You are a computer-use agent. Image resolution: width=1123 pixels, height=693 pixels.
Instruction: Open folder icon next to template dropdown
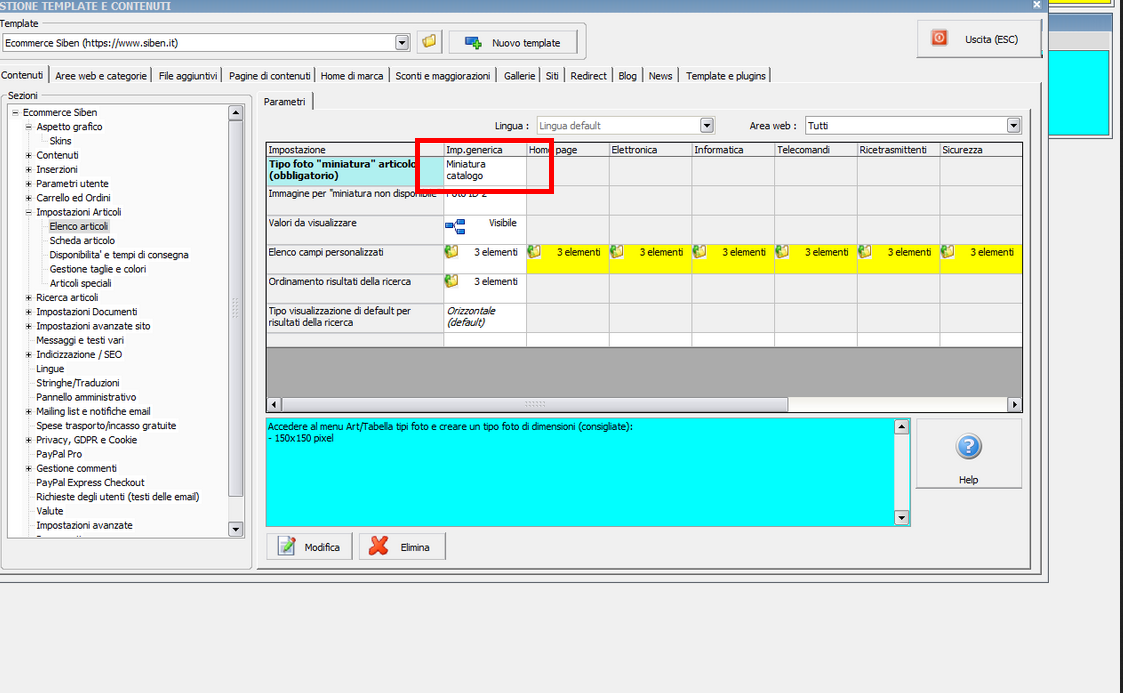[428, 42]
